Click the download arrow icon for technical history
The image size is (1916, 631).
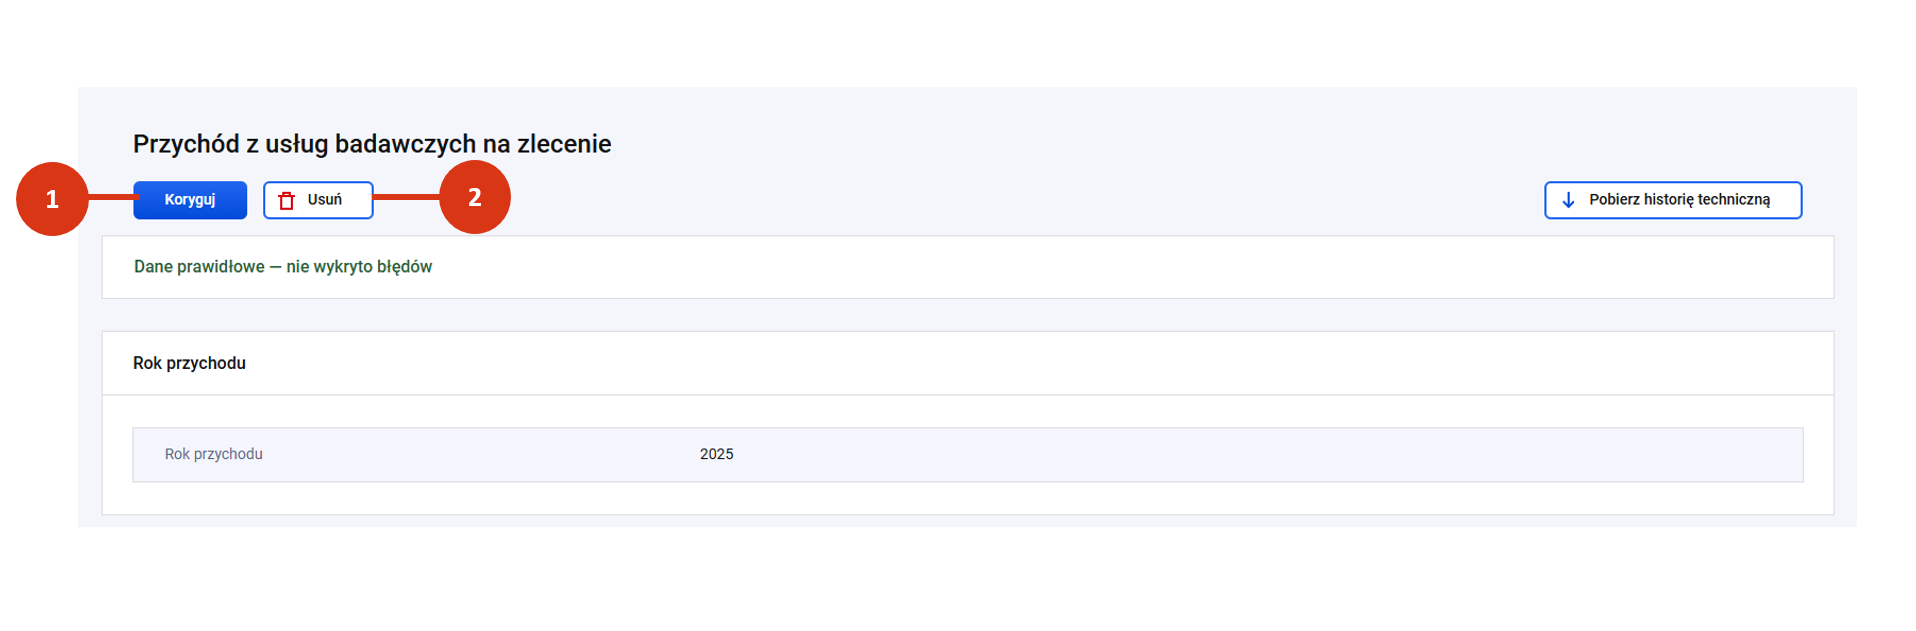1568,200
